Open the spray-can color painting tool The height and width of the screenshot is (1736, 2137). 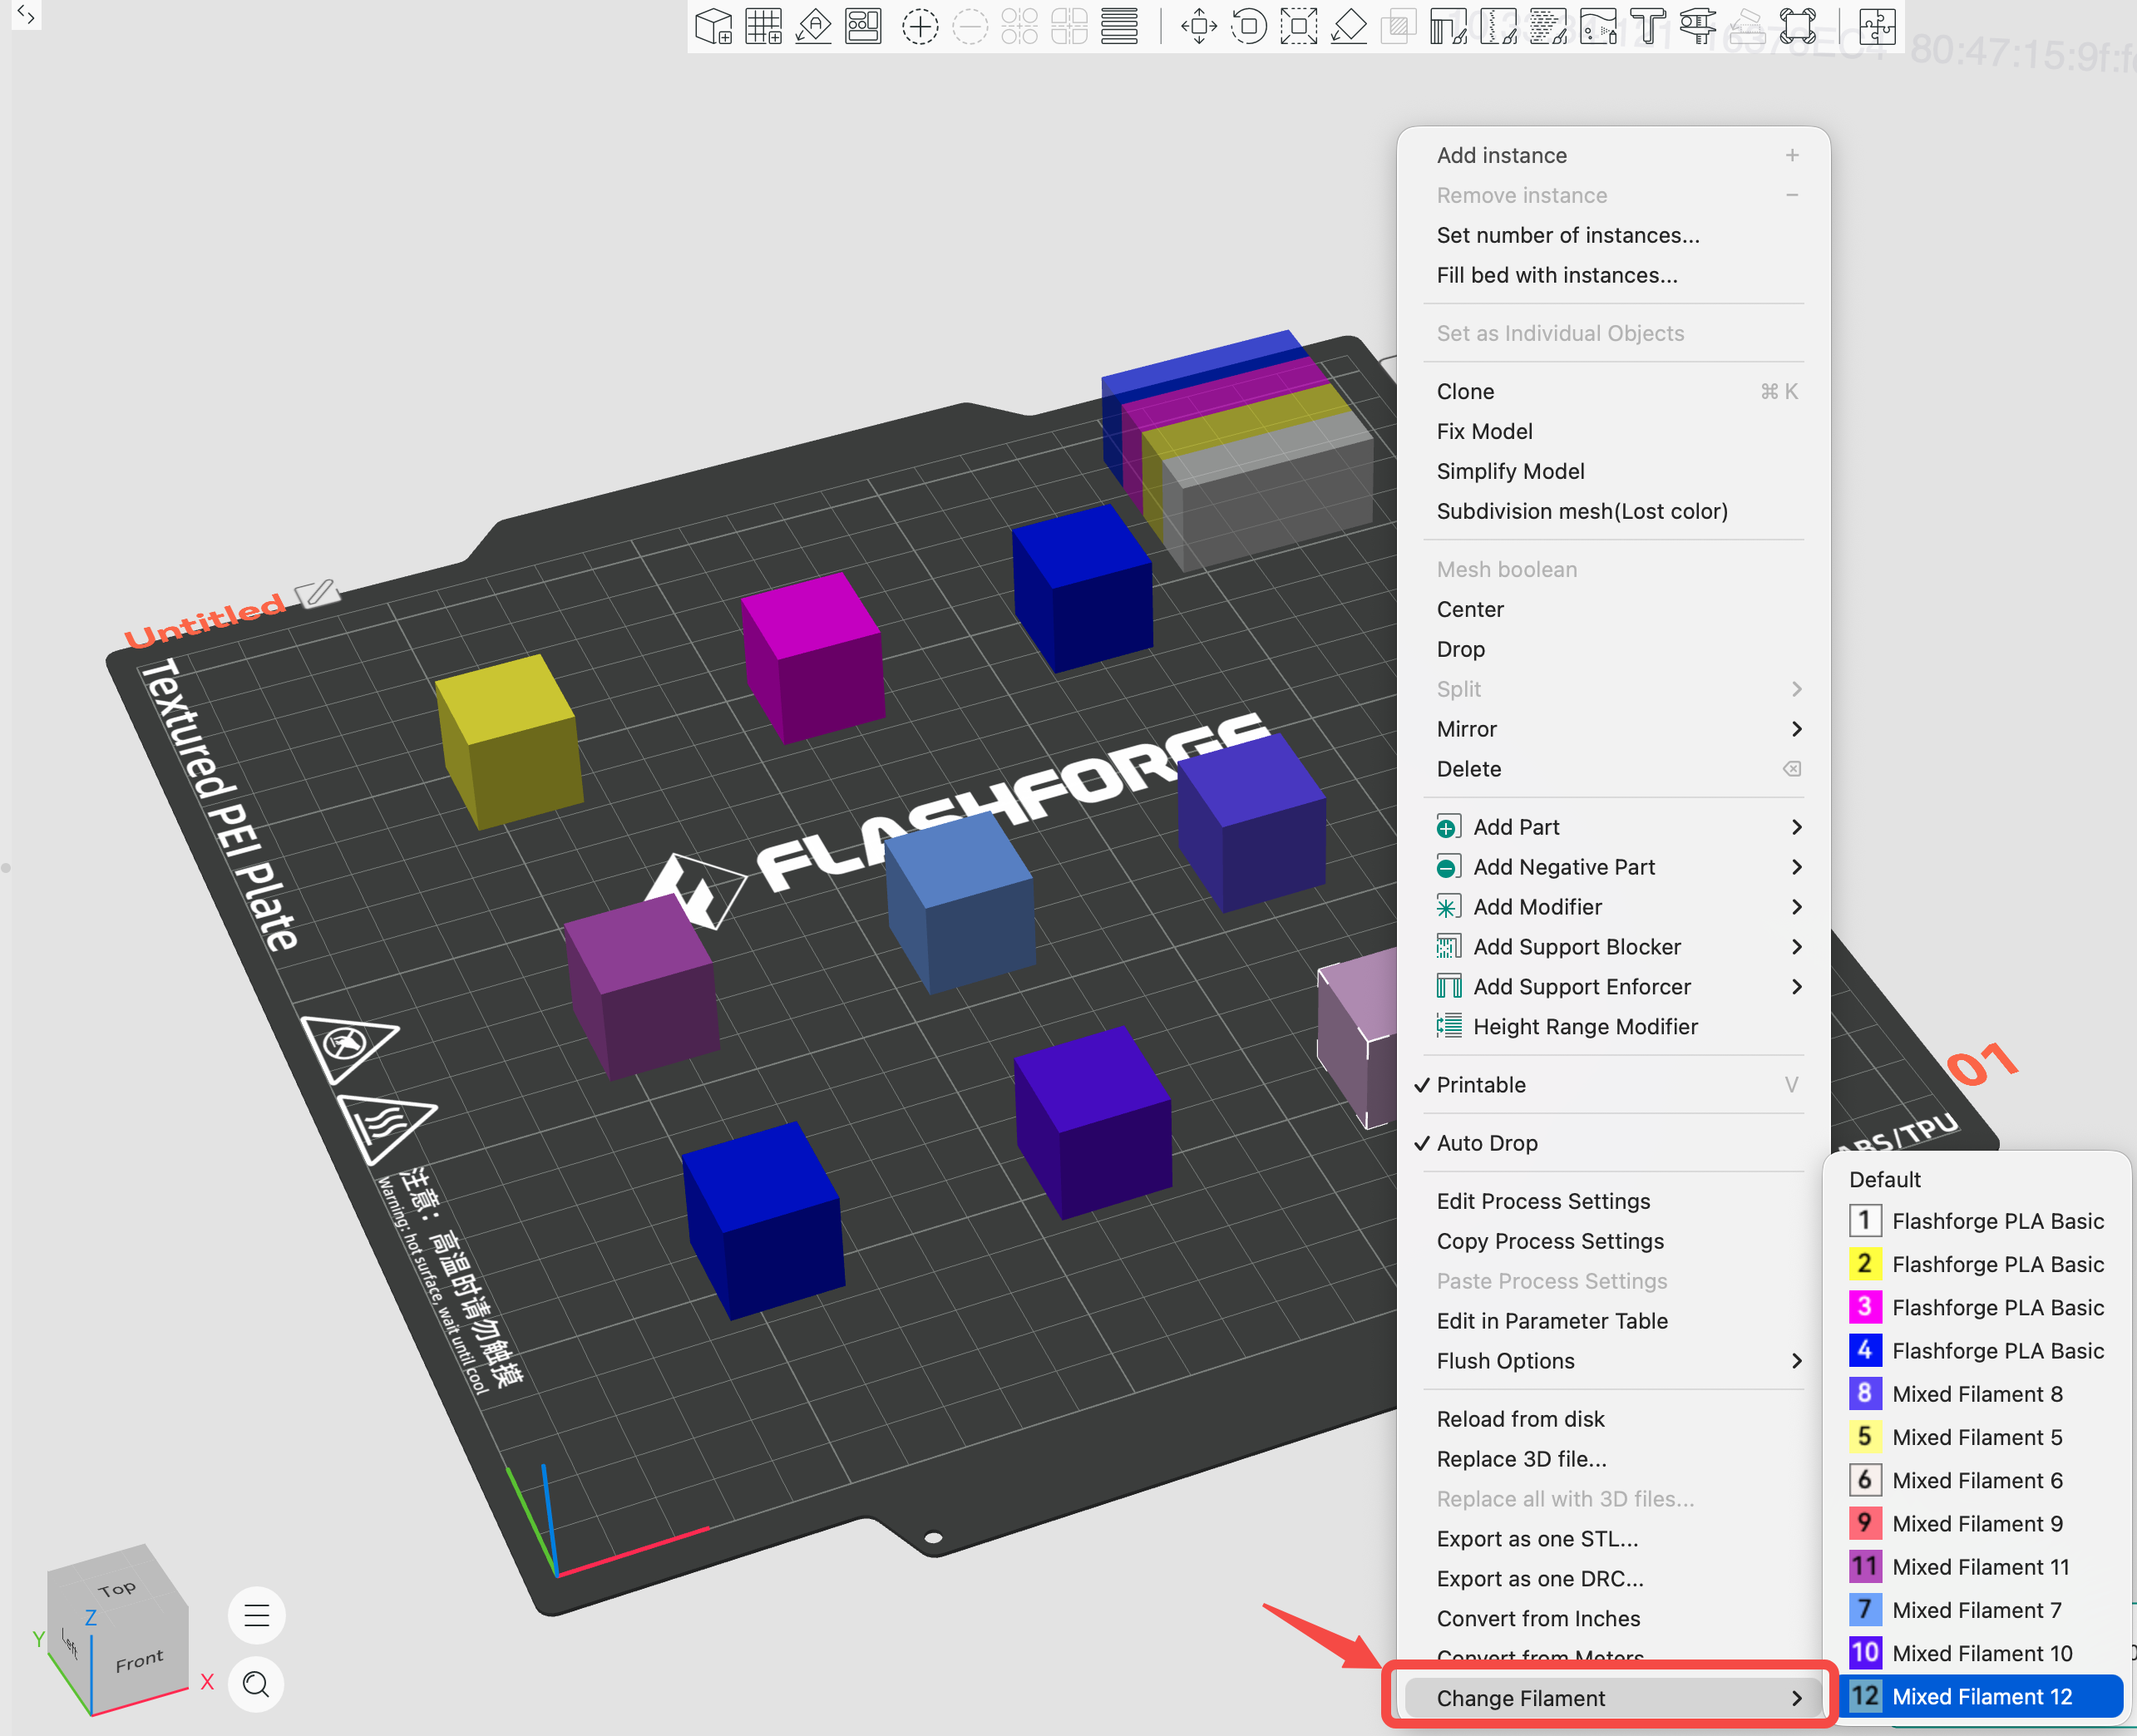coord(1598,26)
